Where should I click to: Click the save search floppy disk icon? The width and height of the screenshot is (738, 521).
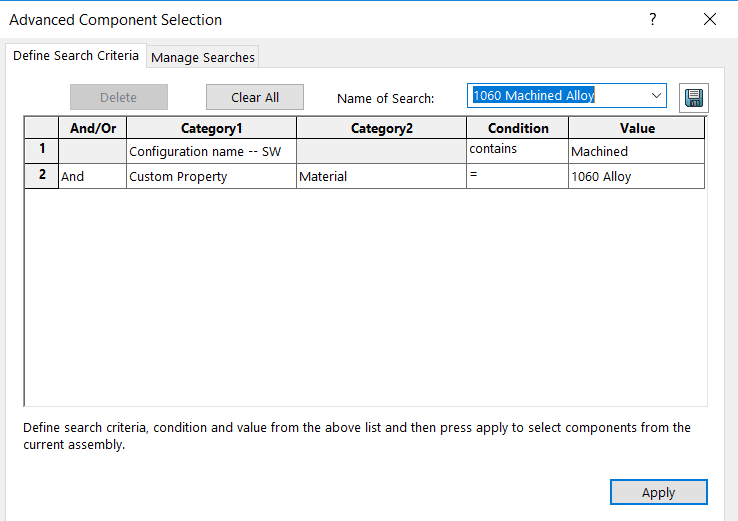(693, 97)
